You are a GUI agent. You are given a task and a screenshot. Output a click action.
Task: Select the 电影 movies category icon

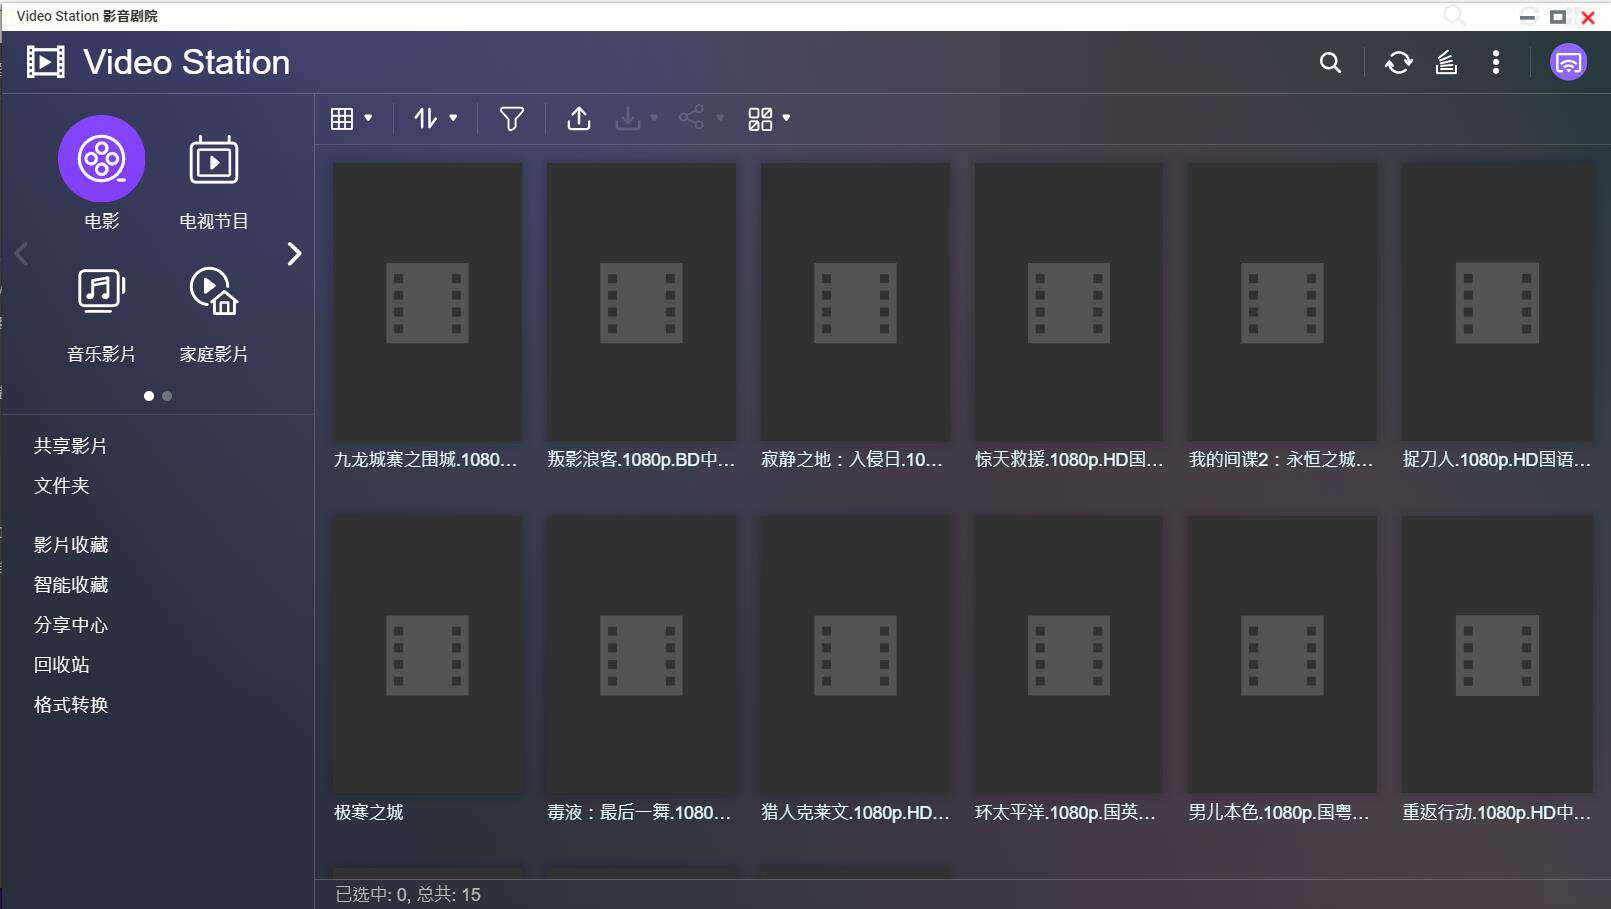coord(102,159)
